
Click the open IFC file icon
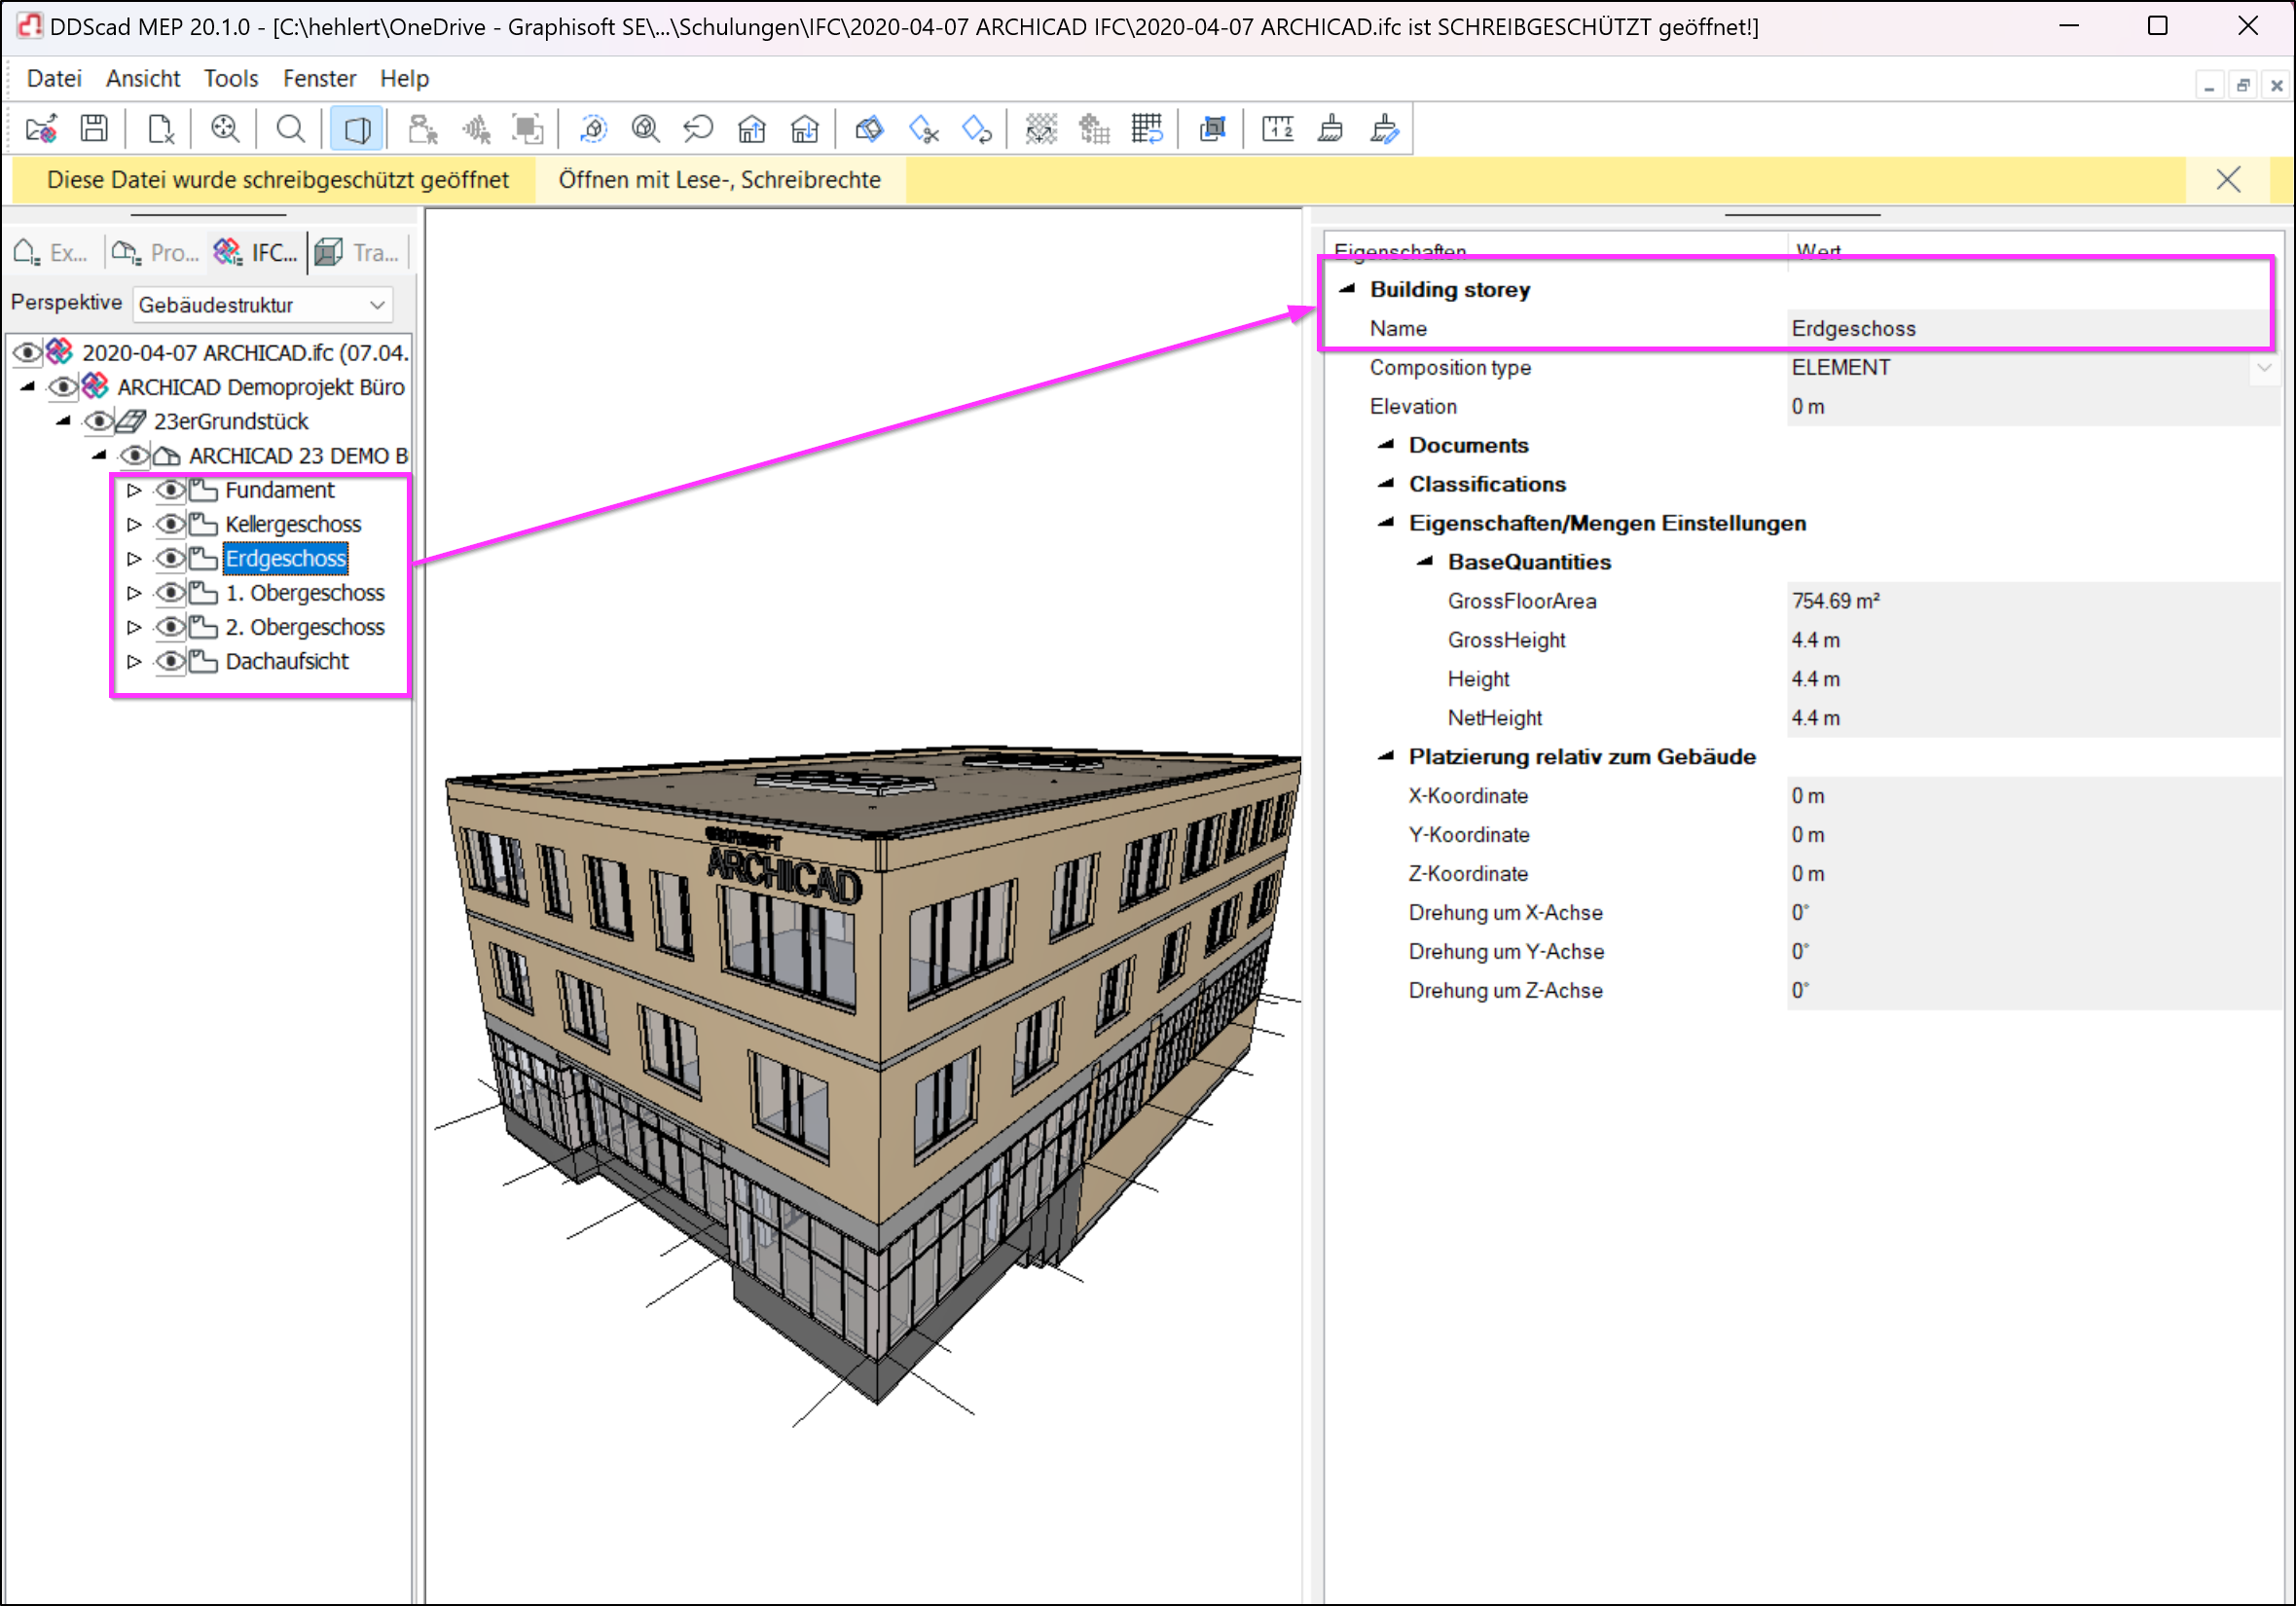[41, 129]
